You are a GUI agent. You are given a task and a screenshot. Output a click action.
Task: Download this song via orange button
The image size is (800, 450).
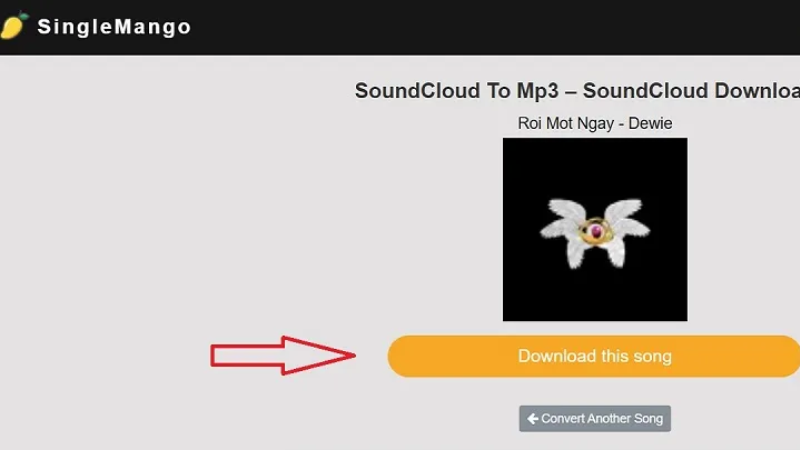pyautogui.click(x=593, y=356)
